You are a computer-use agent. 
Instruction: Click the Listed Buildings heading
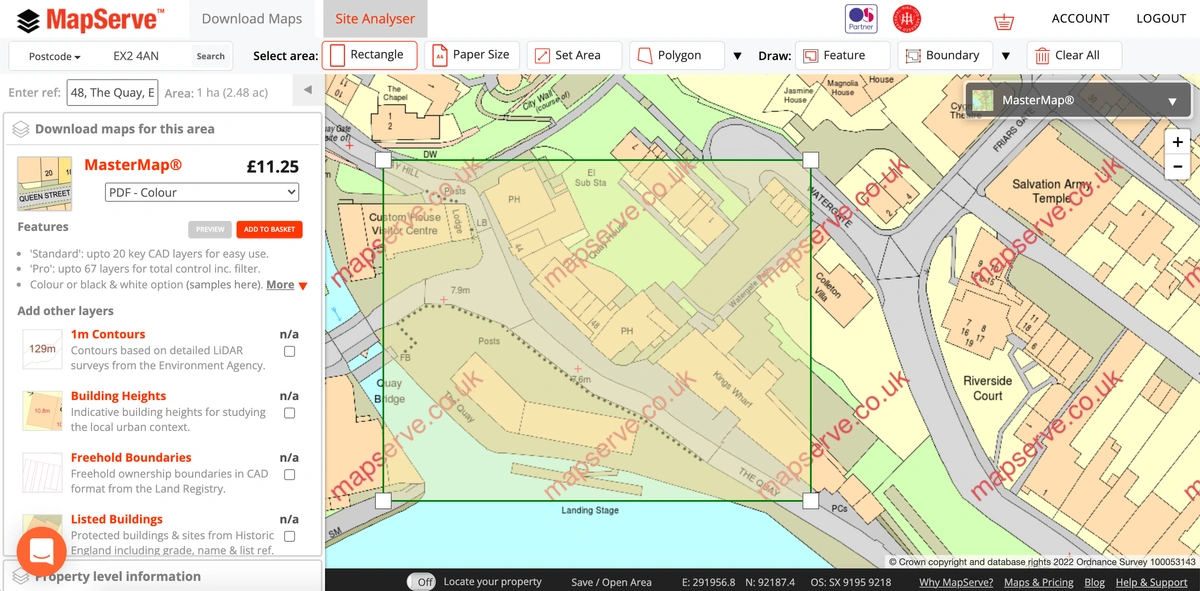click(x=116, y=519)
